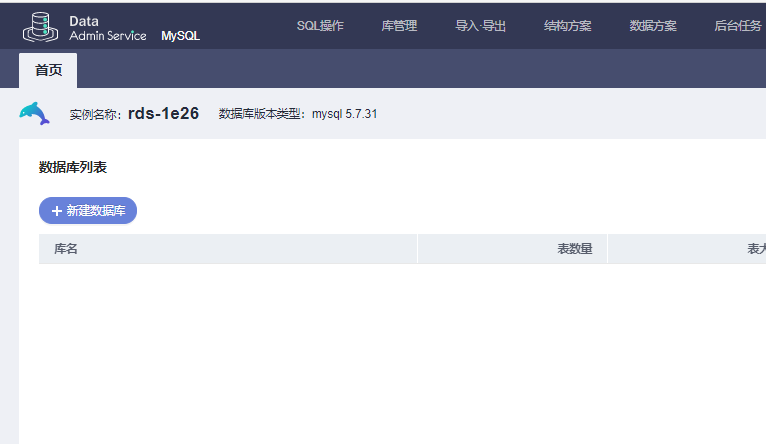
Task: Open the 结构方案 menu
Action: 568,26
